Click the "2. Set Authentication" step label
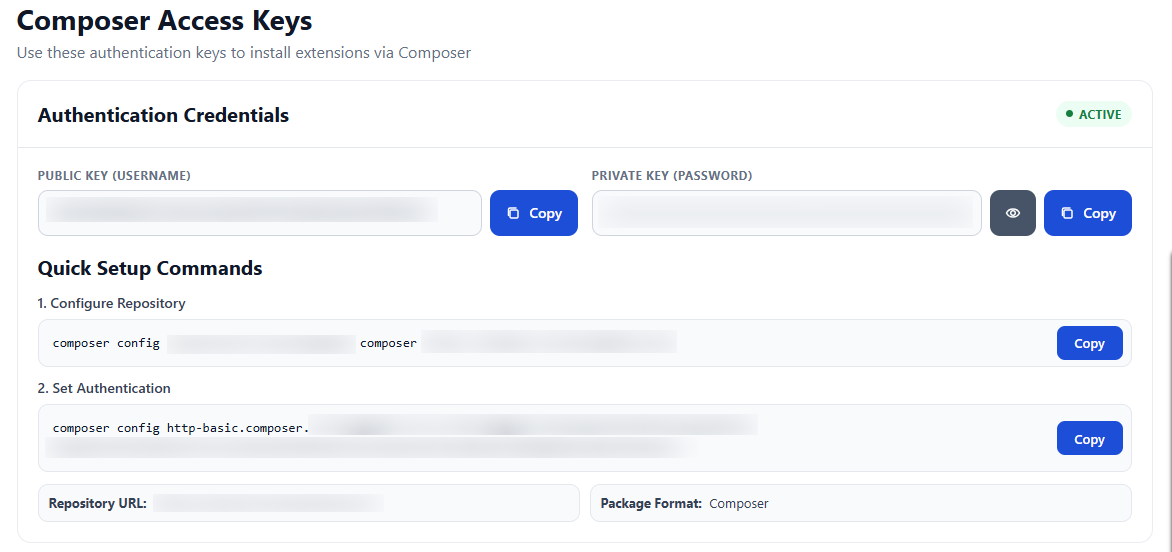 (104, 388)
